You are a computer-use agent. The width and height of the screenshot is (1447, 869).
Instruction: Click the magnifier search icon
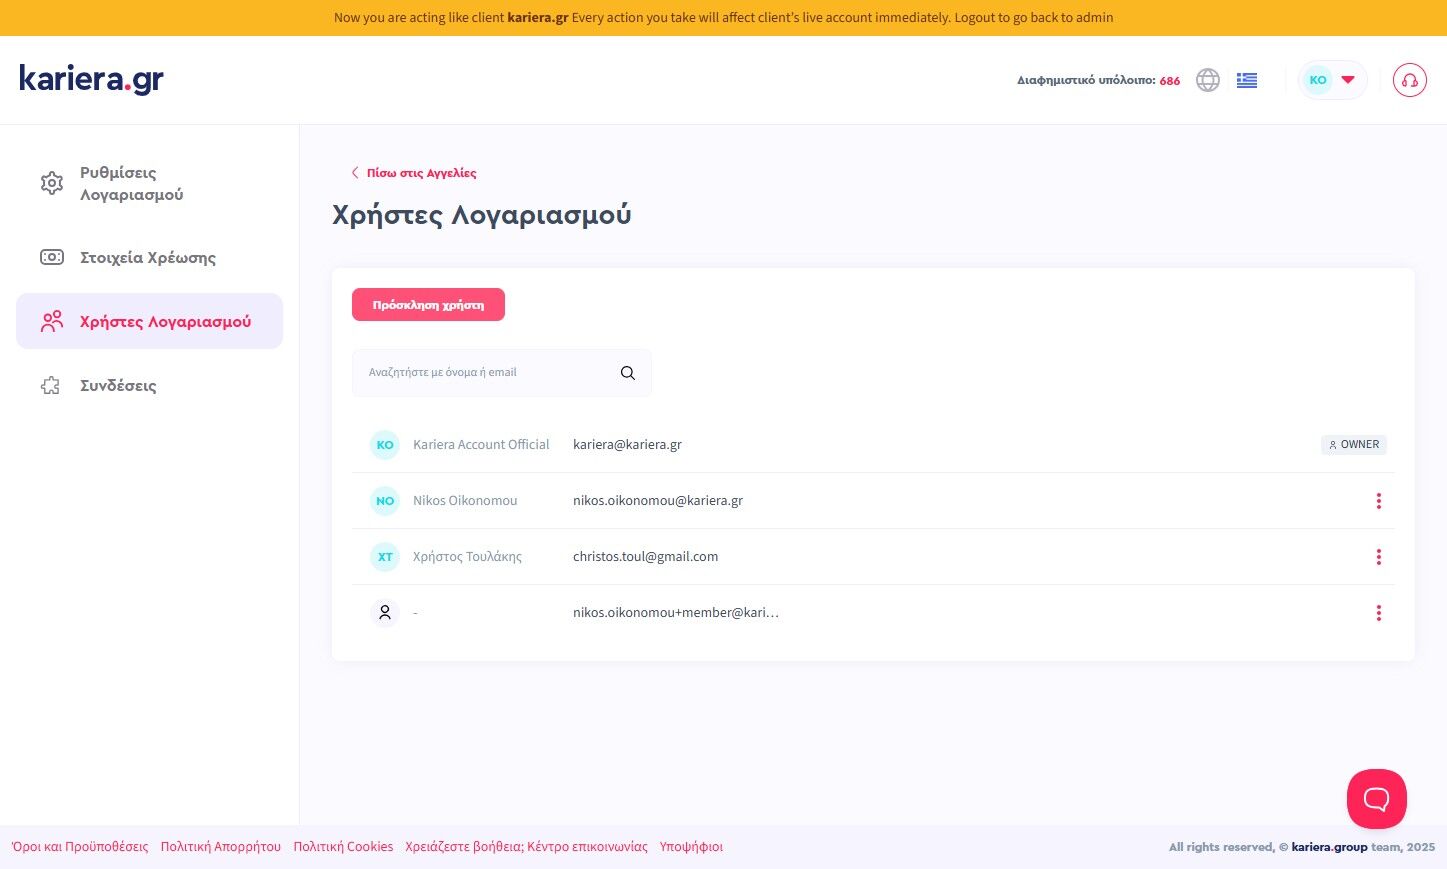pyautogui.click(x=628, y=373)
